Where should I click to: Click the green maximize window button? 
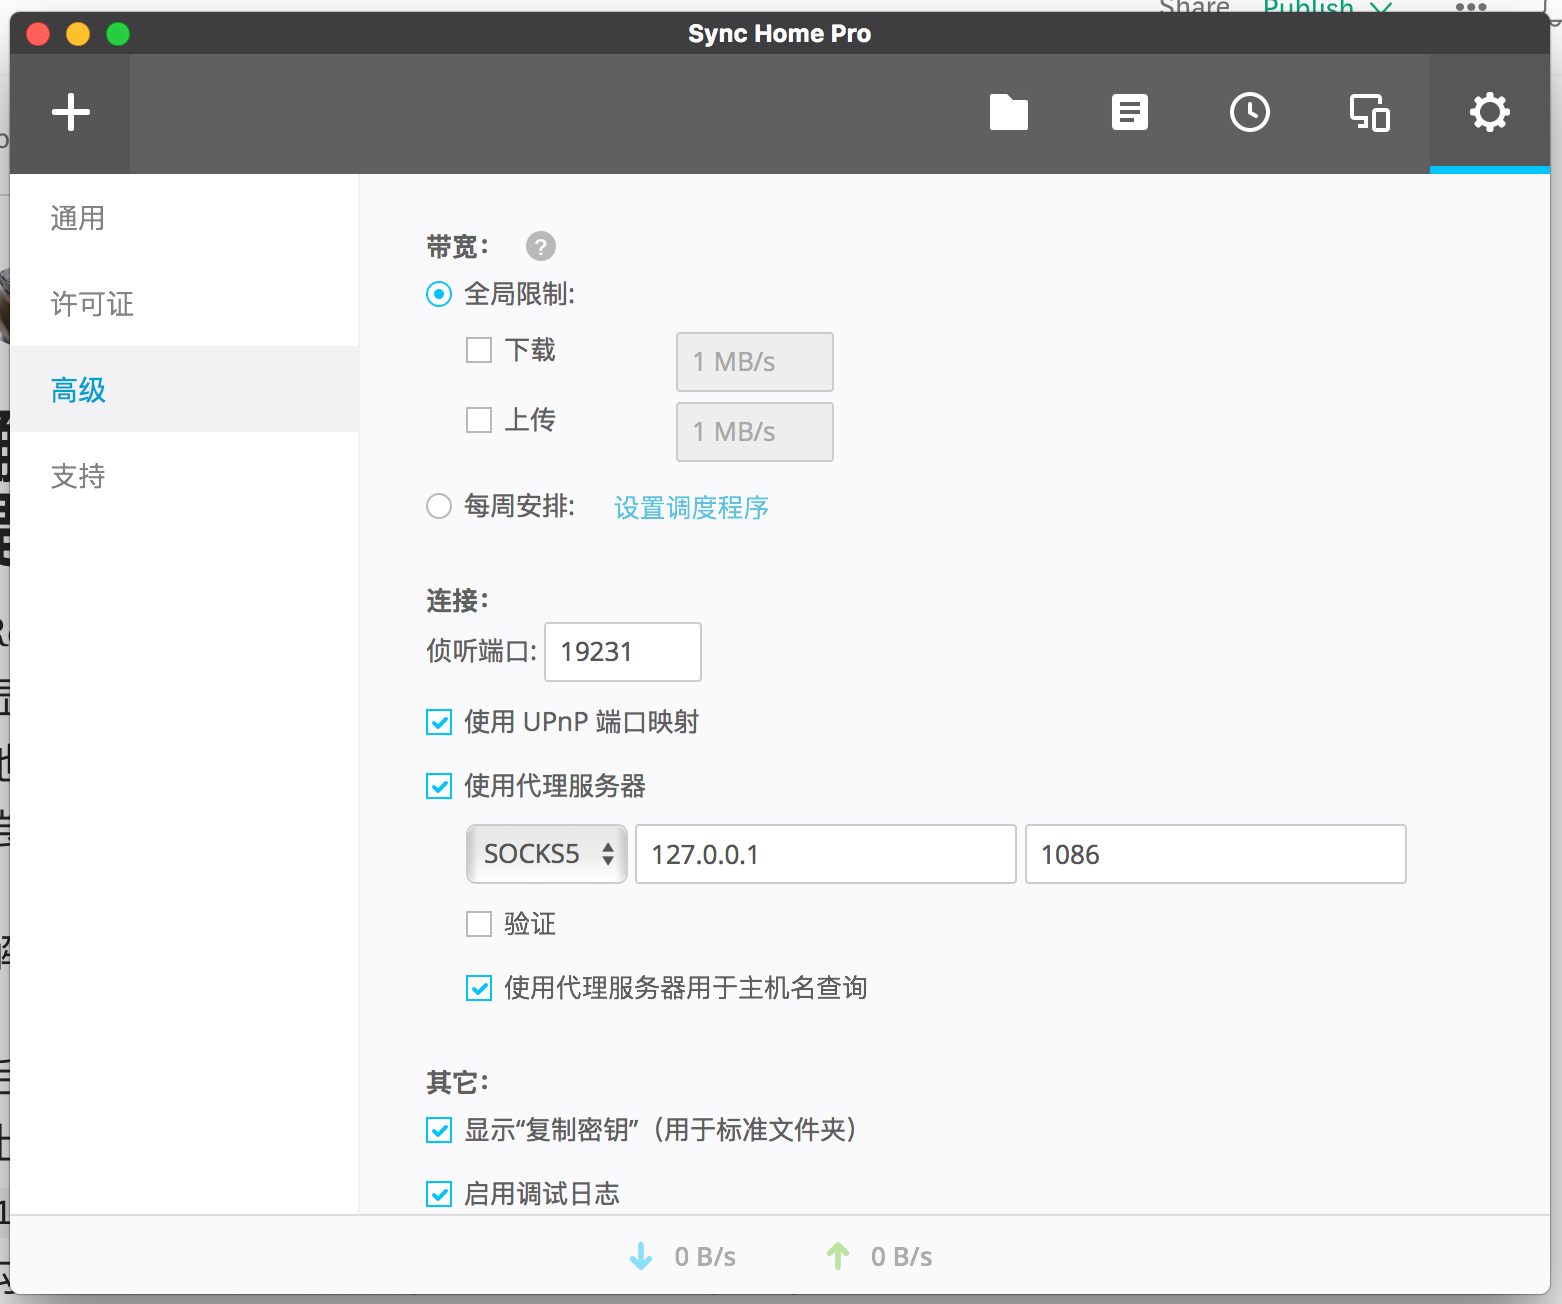point(118,34)
